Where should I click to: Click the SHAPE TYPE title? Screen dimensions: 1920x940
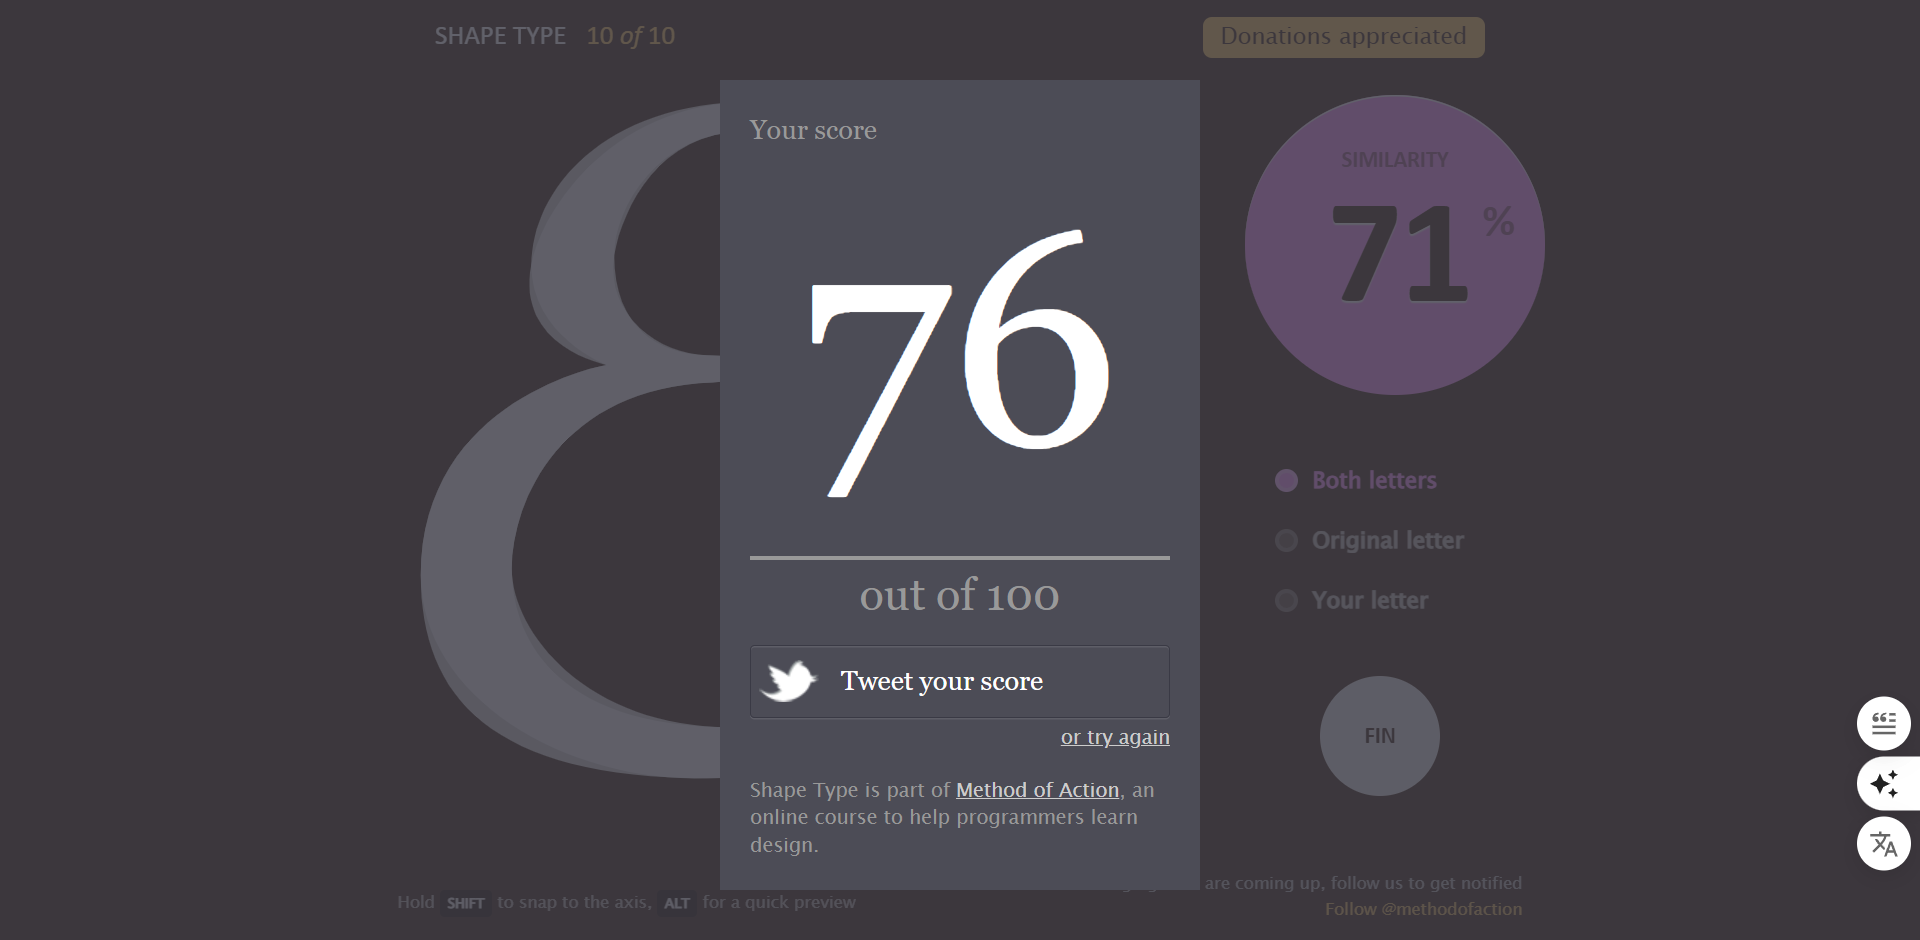pyautogui.click(x=500, y=36)
